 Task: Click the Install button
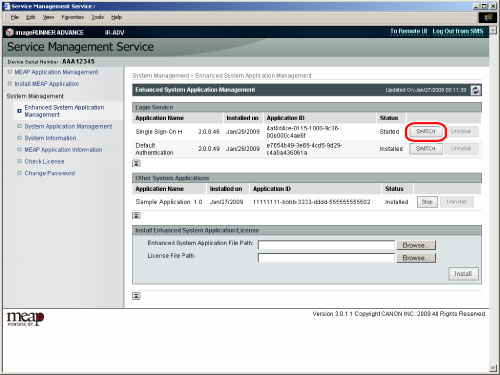(x=463, y=274)
